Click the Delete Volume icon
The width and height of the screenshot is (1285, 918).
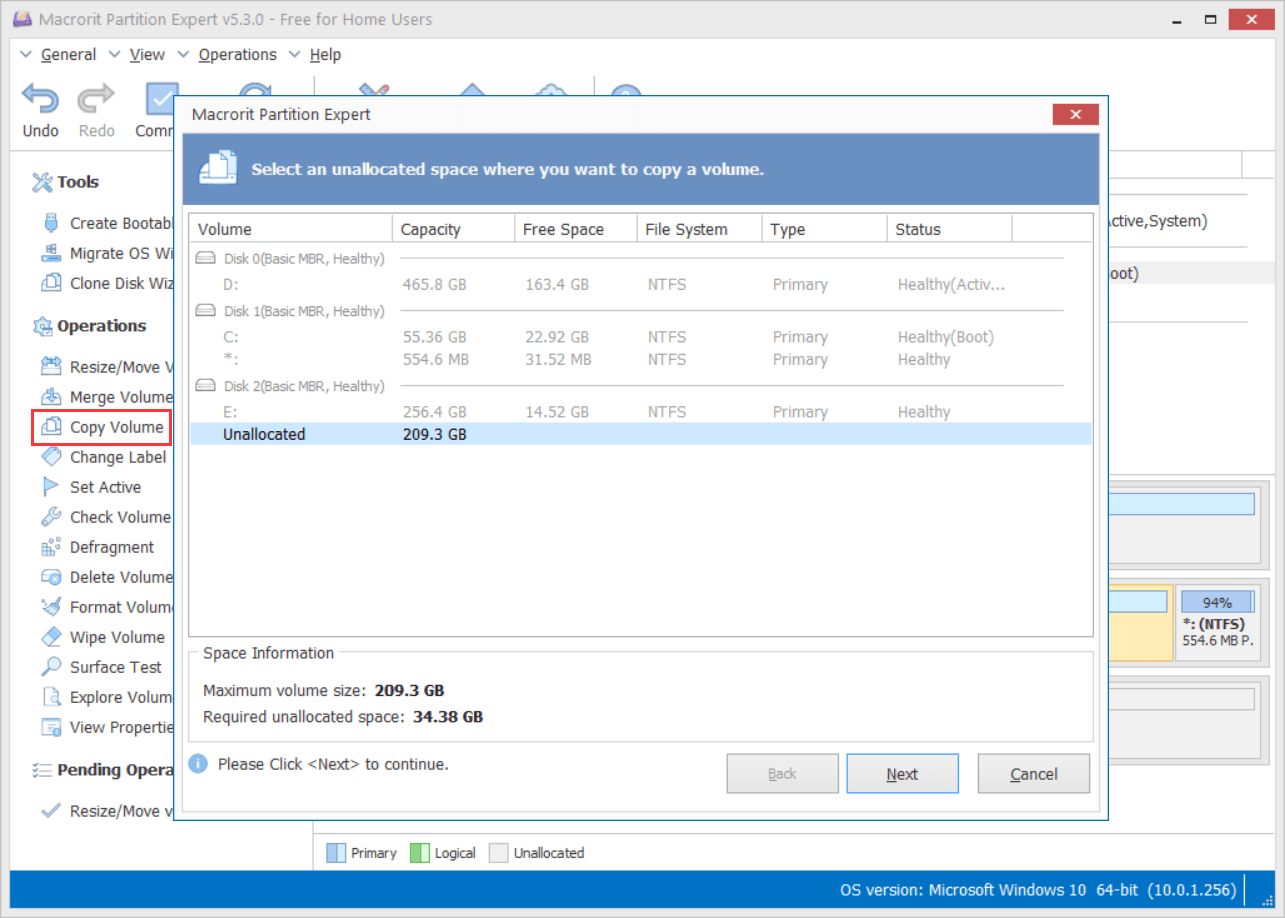[52, 577]
